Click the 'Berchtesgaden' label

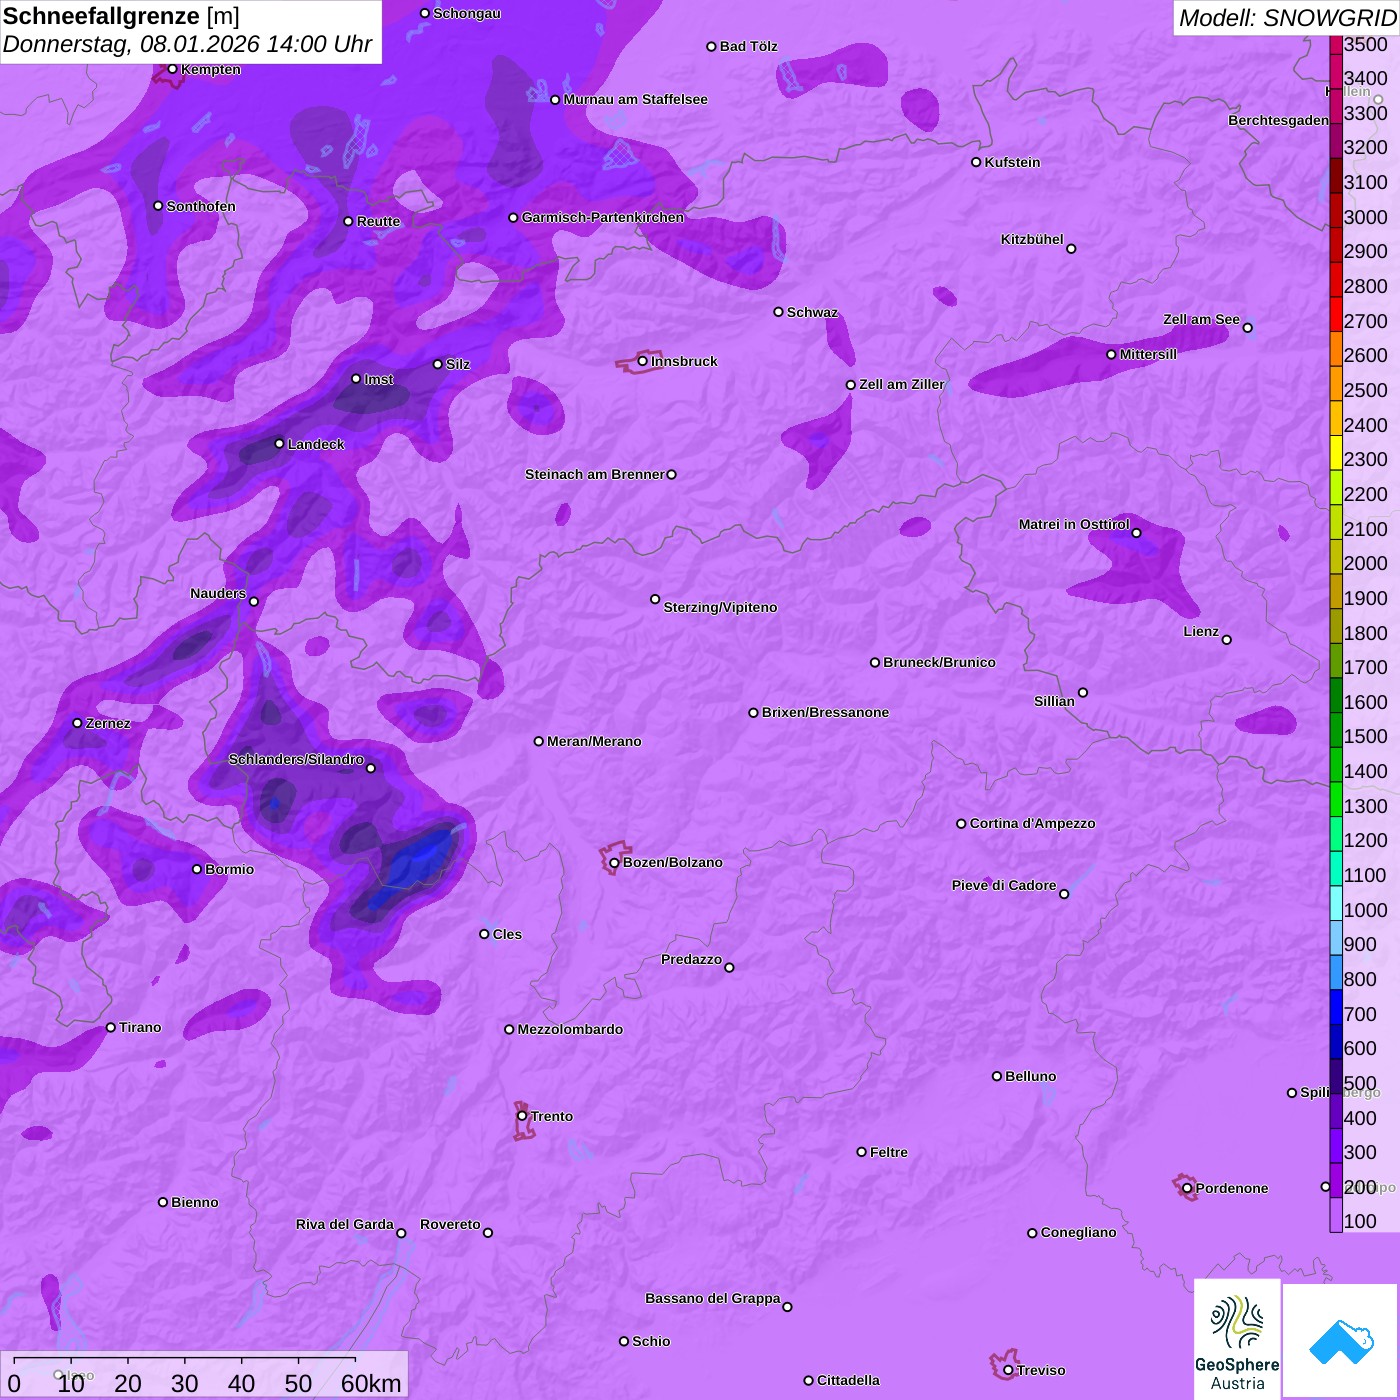(x=1278, y=120)
